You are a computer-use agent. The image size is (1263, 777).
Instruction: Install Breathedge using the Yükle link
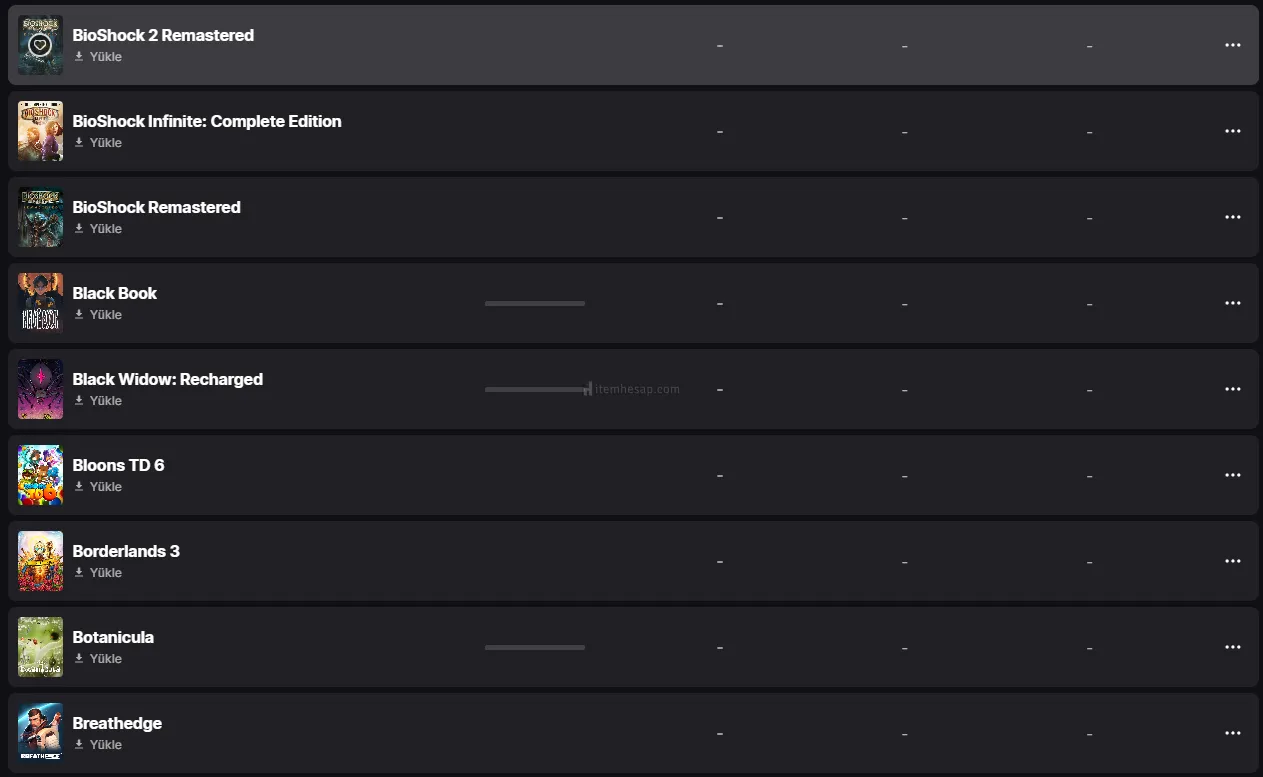point(98,745)
